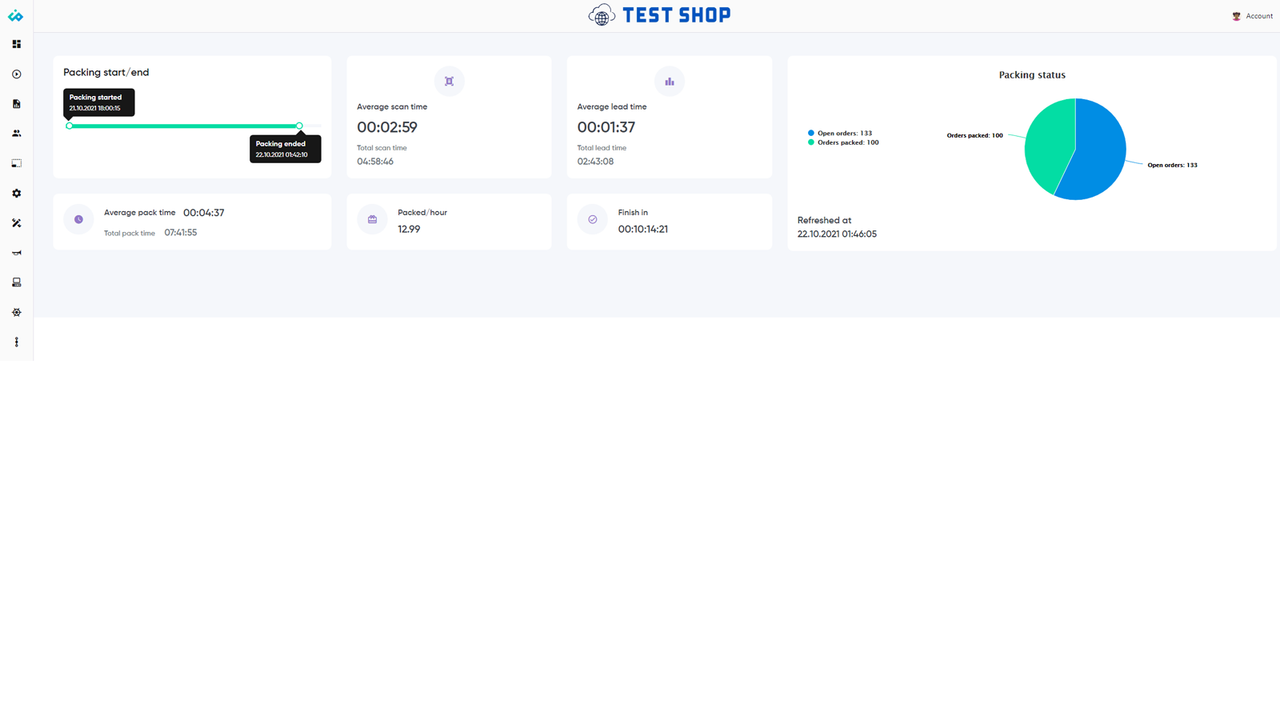The image size is (1280, 720).
Task: Click total pack time value 07:41:55
Action: point(181,233)
